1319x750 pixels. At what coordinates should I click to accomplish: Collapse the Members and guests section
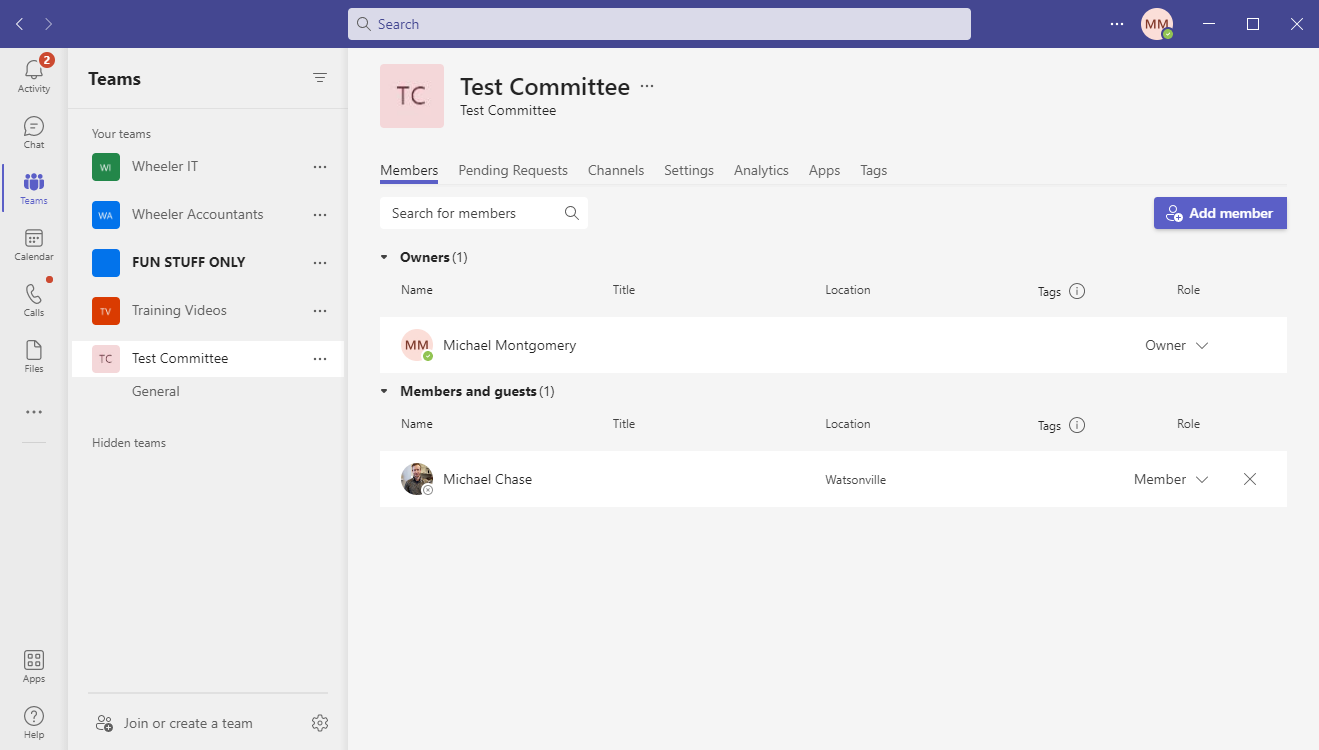point(384,391)
